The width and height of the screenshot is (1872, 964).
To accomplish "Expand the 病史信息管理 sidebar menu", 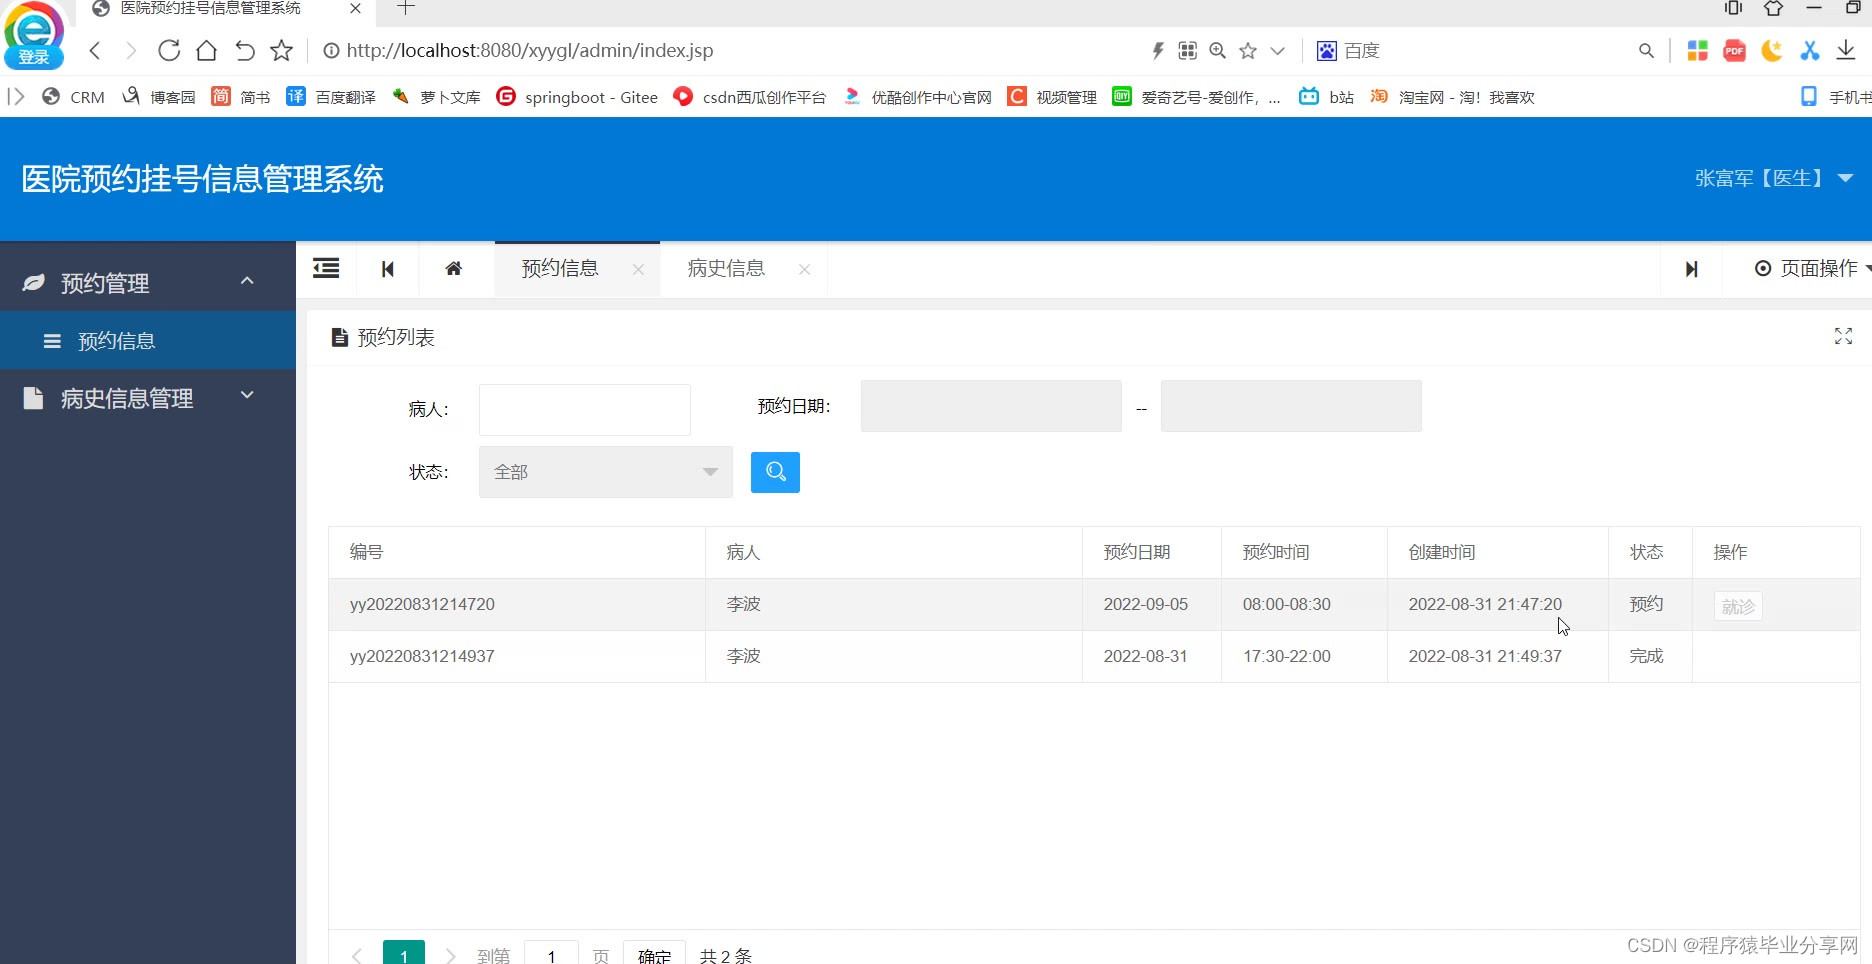I will pos(148,398).
